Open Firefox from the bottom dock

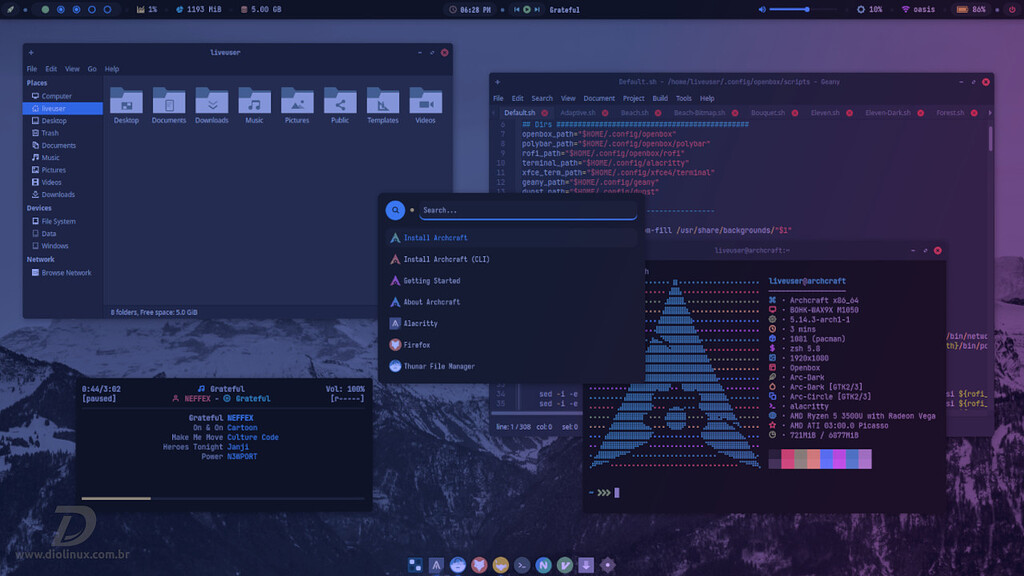pyautogui.click(x=480, y=564)
